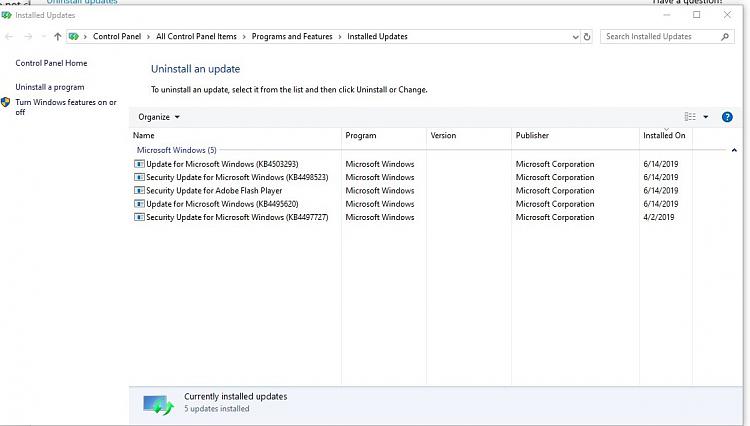Navigate to Programs and Features breadcrumb
This screenshot has width=750, height=426.
(x=292, y=36)
